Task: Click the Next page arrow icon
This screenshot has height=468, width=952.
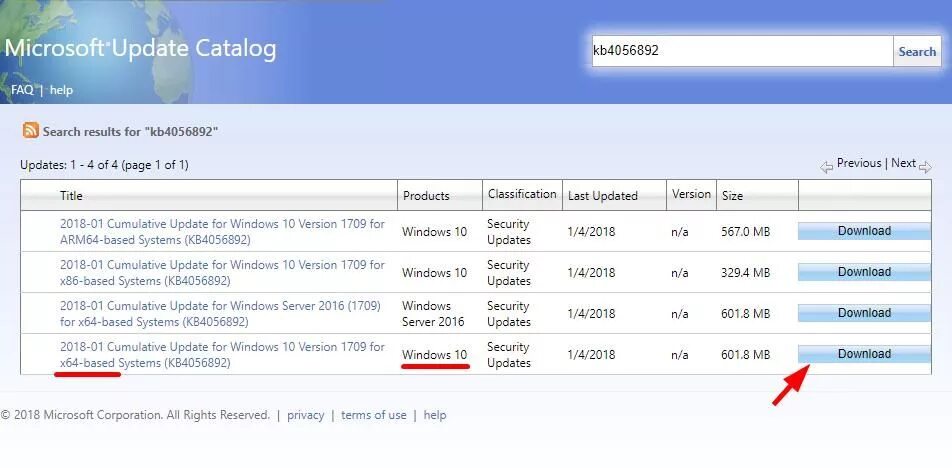Action: [925, 168]
